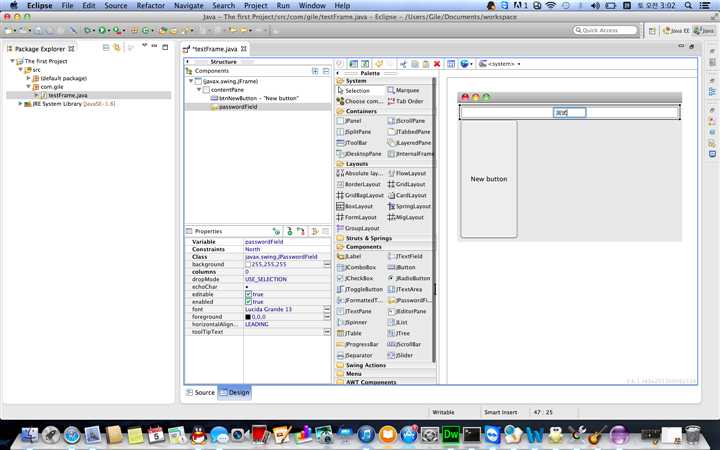Select the CardLayout item
The height and width of the screenshot is (450, 720).
[407, 196]
